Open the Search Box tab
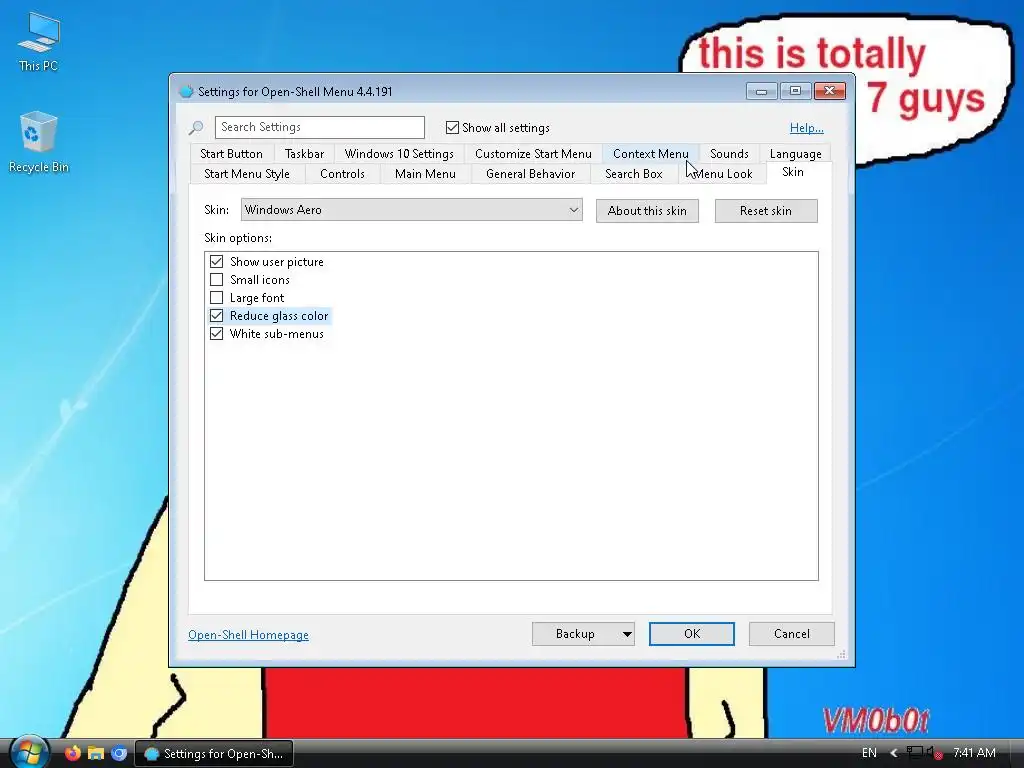Image resolution: width=1024 pixels, height=768 pixels. pos(633,174)
